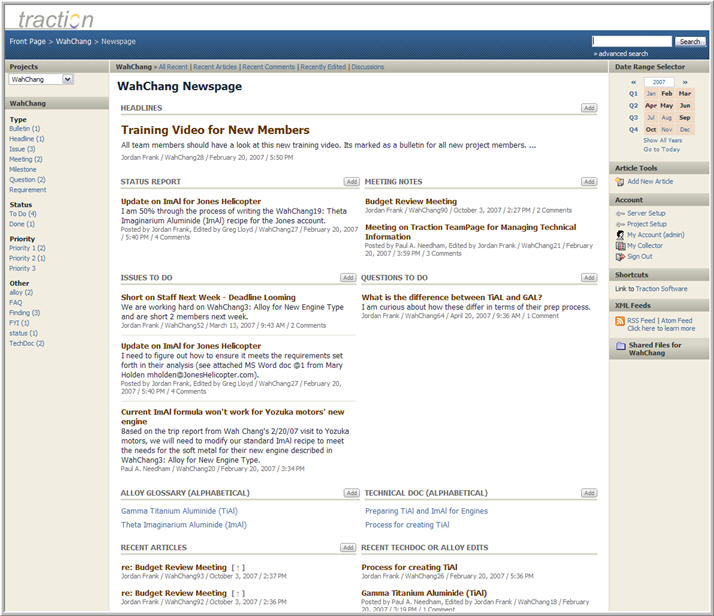Click the Project Setup key icon

tap(619, 224)
